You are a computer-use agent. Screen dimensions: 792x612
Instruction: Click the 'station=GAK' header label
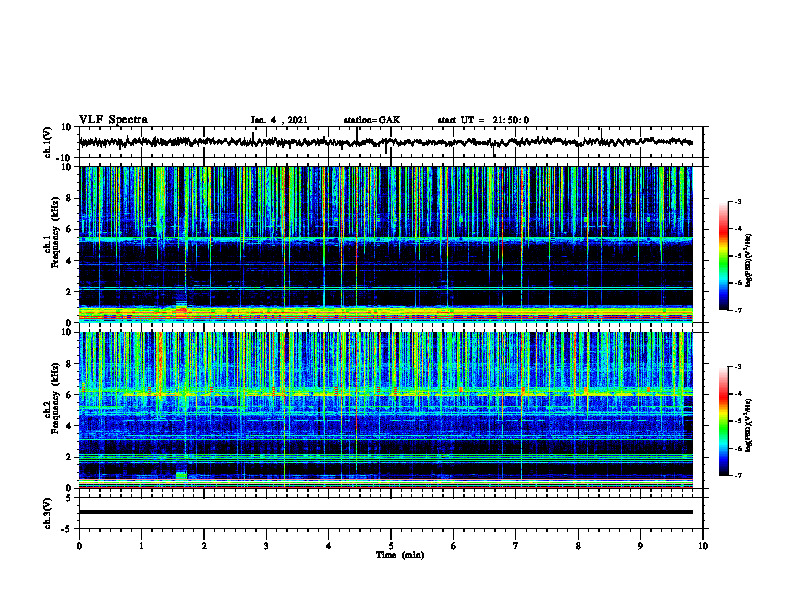click(372, 120)
